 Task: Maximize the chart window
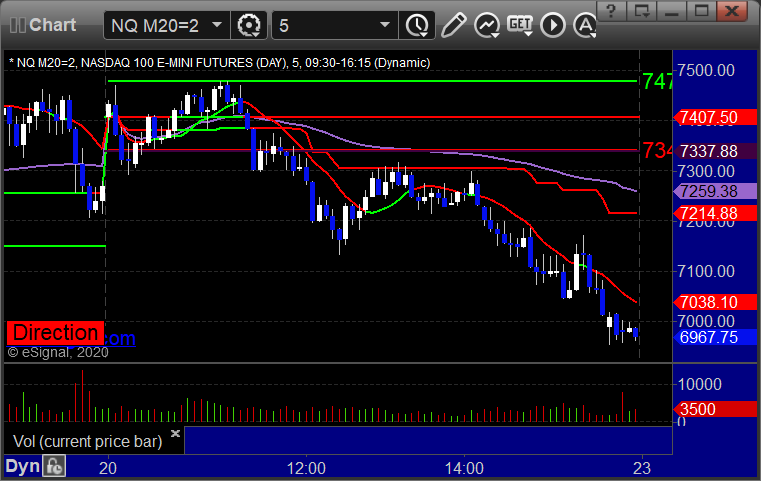[701, 10]
